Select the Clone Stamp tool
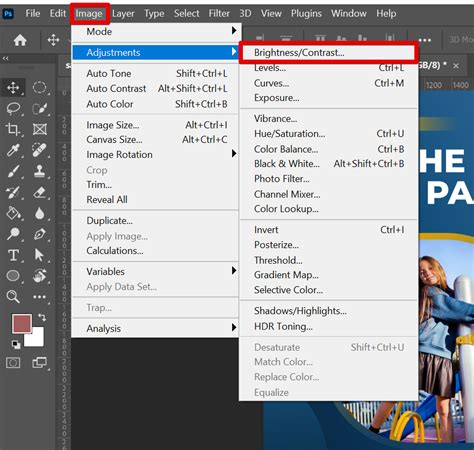This screenshot has width=474, height=450. (39, 171)
